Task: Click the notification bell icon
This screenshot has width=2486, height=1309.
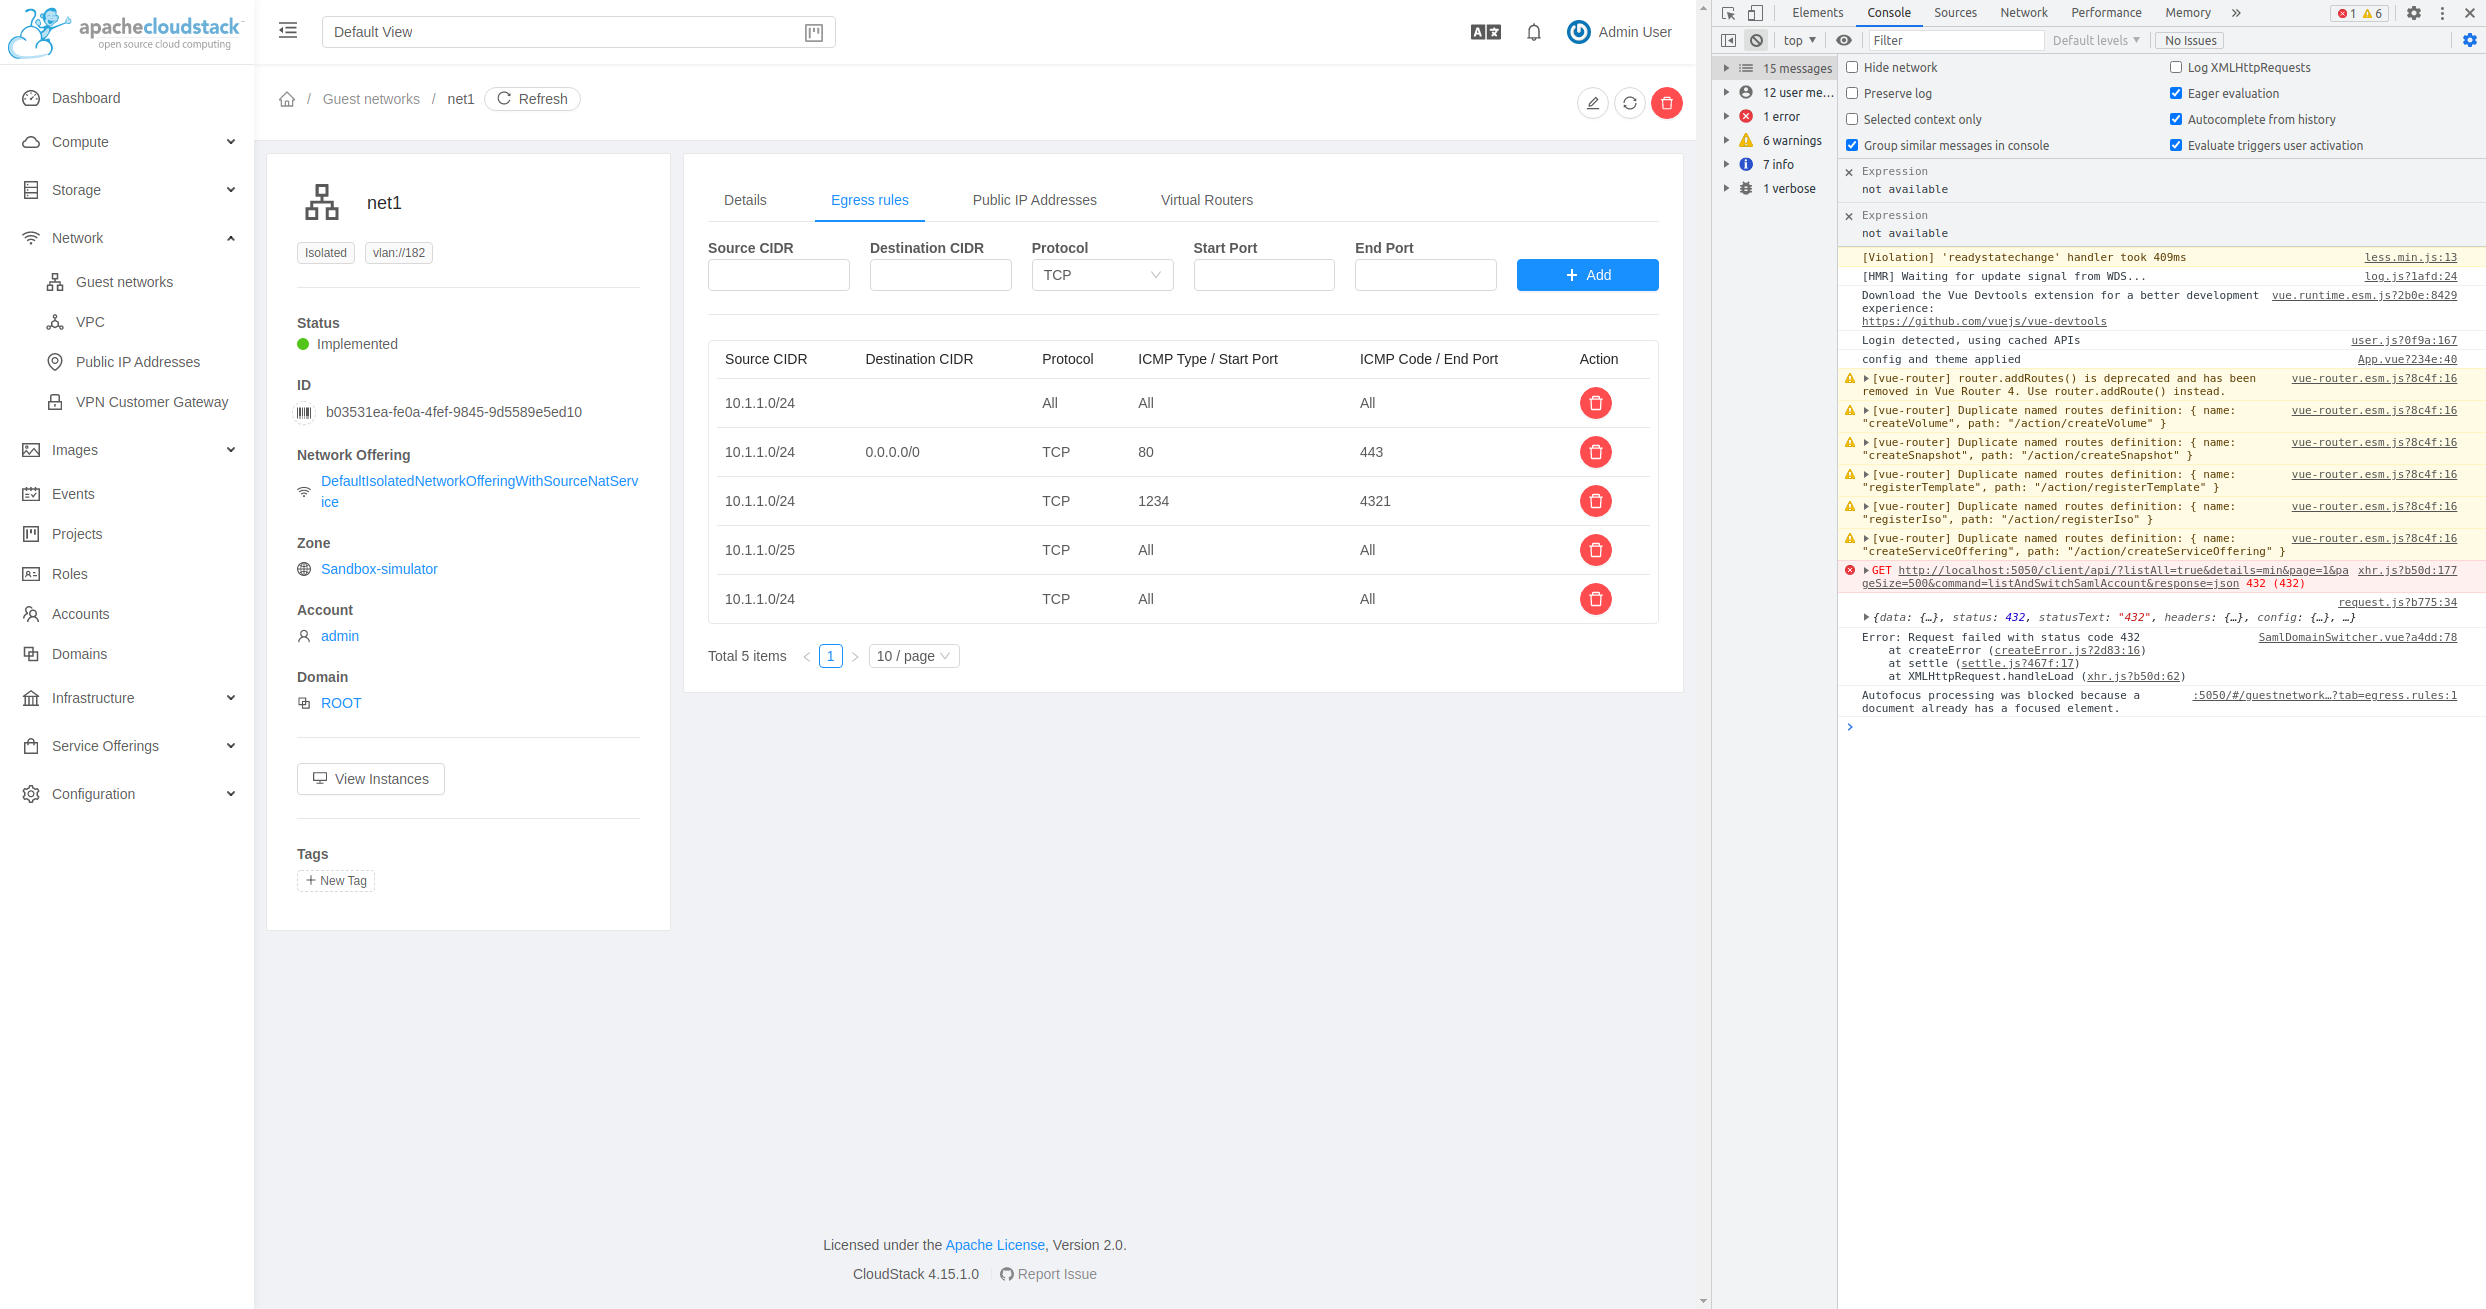Action: pos(1533,32)
